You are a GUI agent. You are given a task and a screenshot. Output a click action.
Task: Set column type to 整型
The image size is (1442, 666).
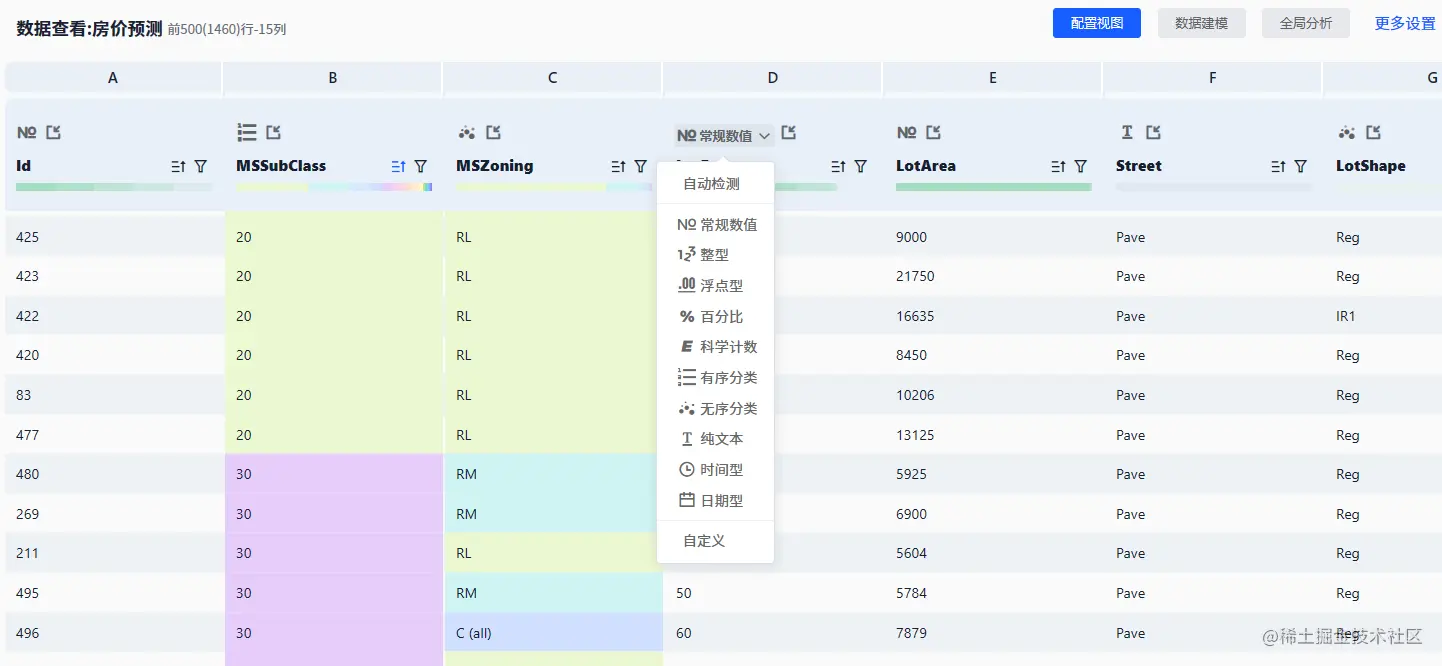point(716,255)
